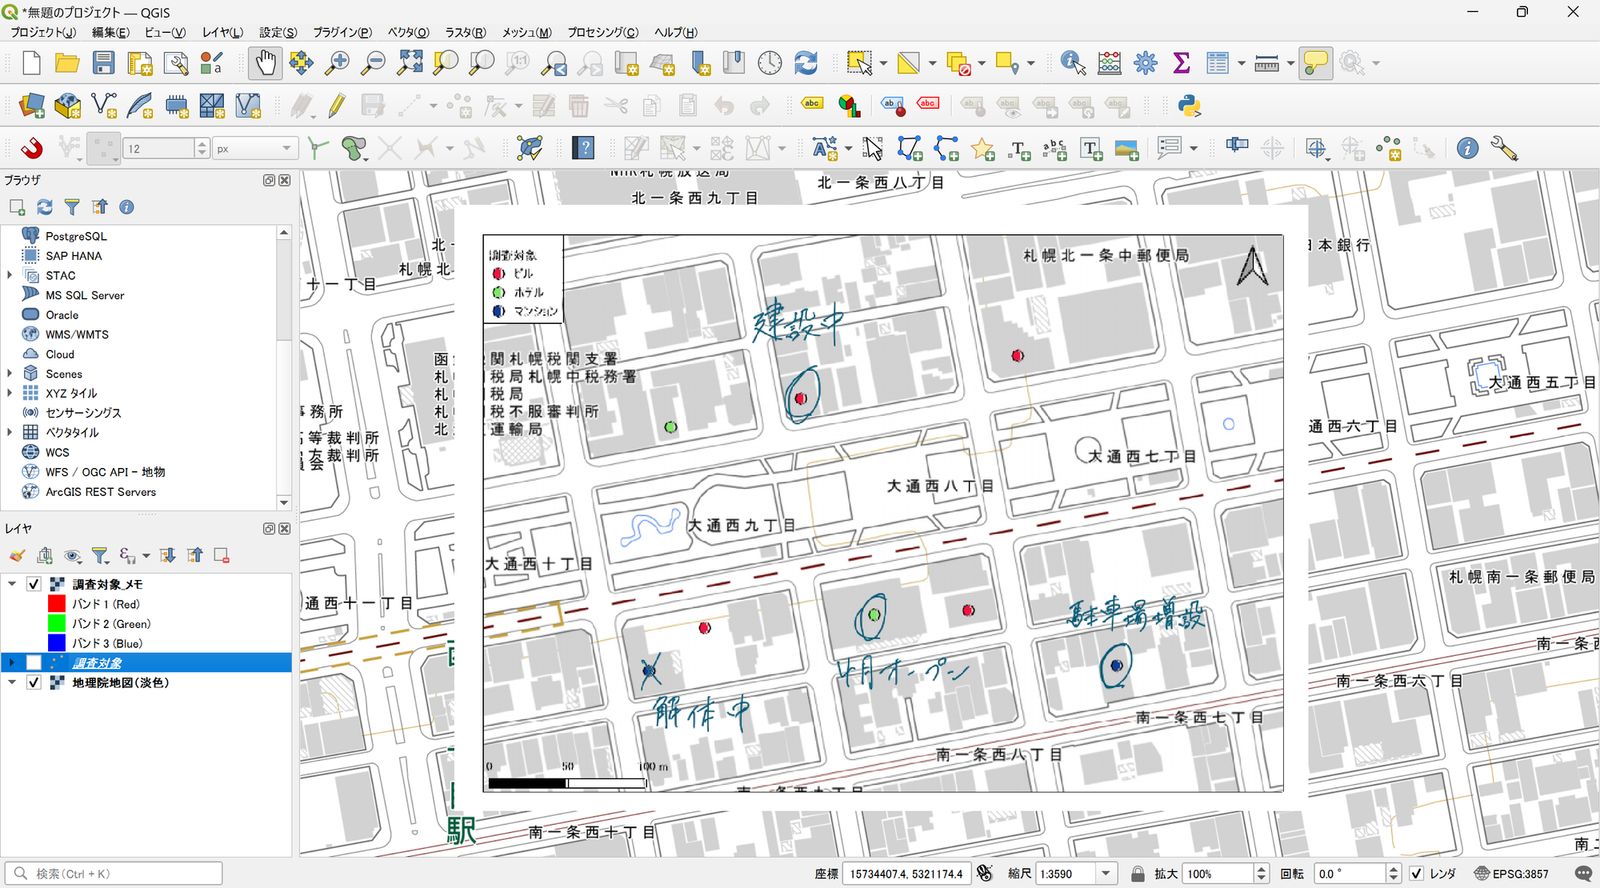Collapse the 地理院地図(淡色) layer entry
Screen dimensions: 1600x888
(12, 683)
